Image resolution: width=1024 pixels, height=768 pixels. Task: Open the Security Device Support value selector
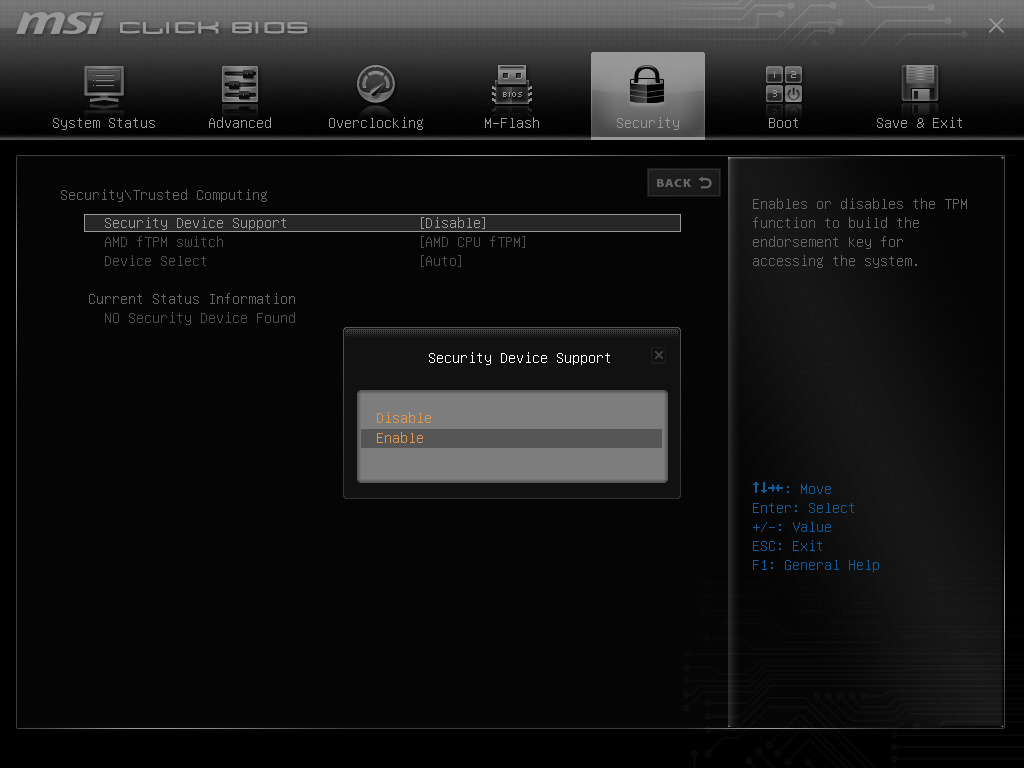click(452, 222)
